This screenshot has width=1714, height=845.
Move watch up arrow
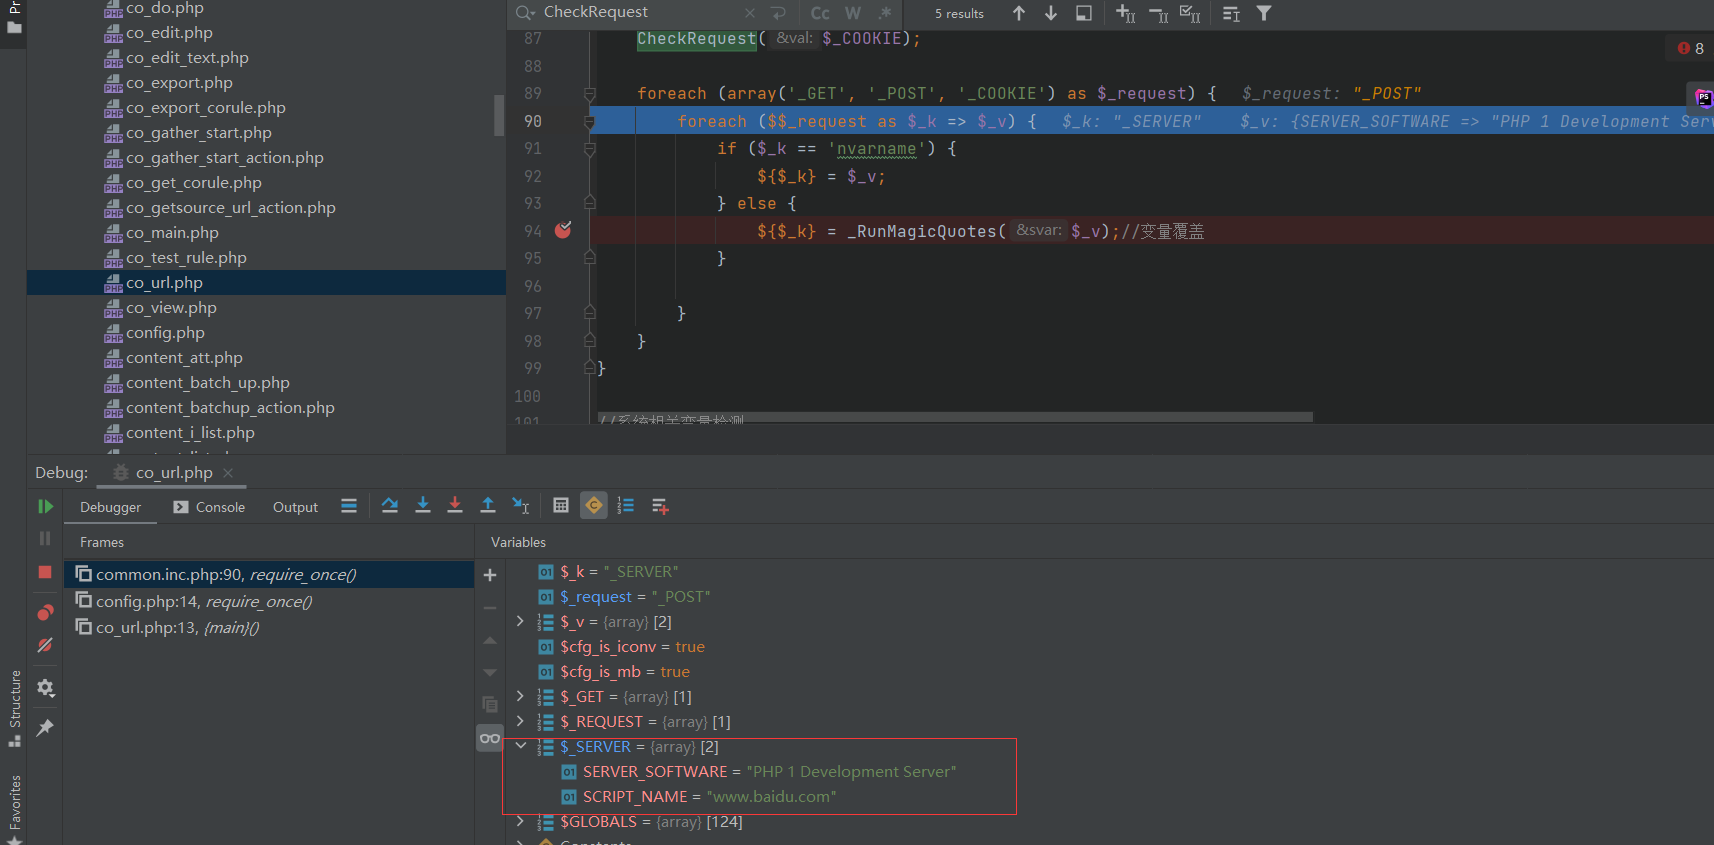coord(490,640)
